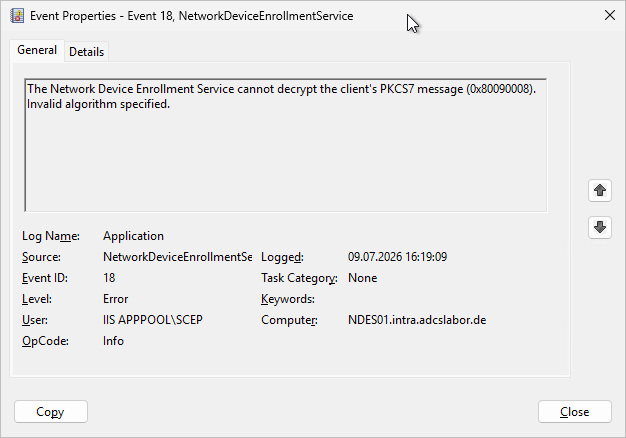Image resolution: width=626 pixels, height=438 pixels.
Task: Close the dialog with the X icon
Action: (x=610, y=16)
